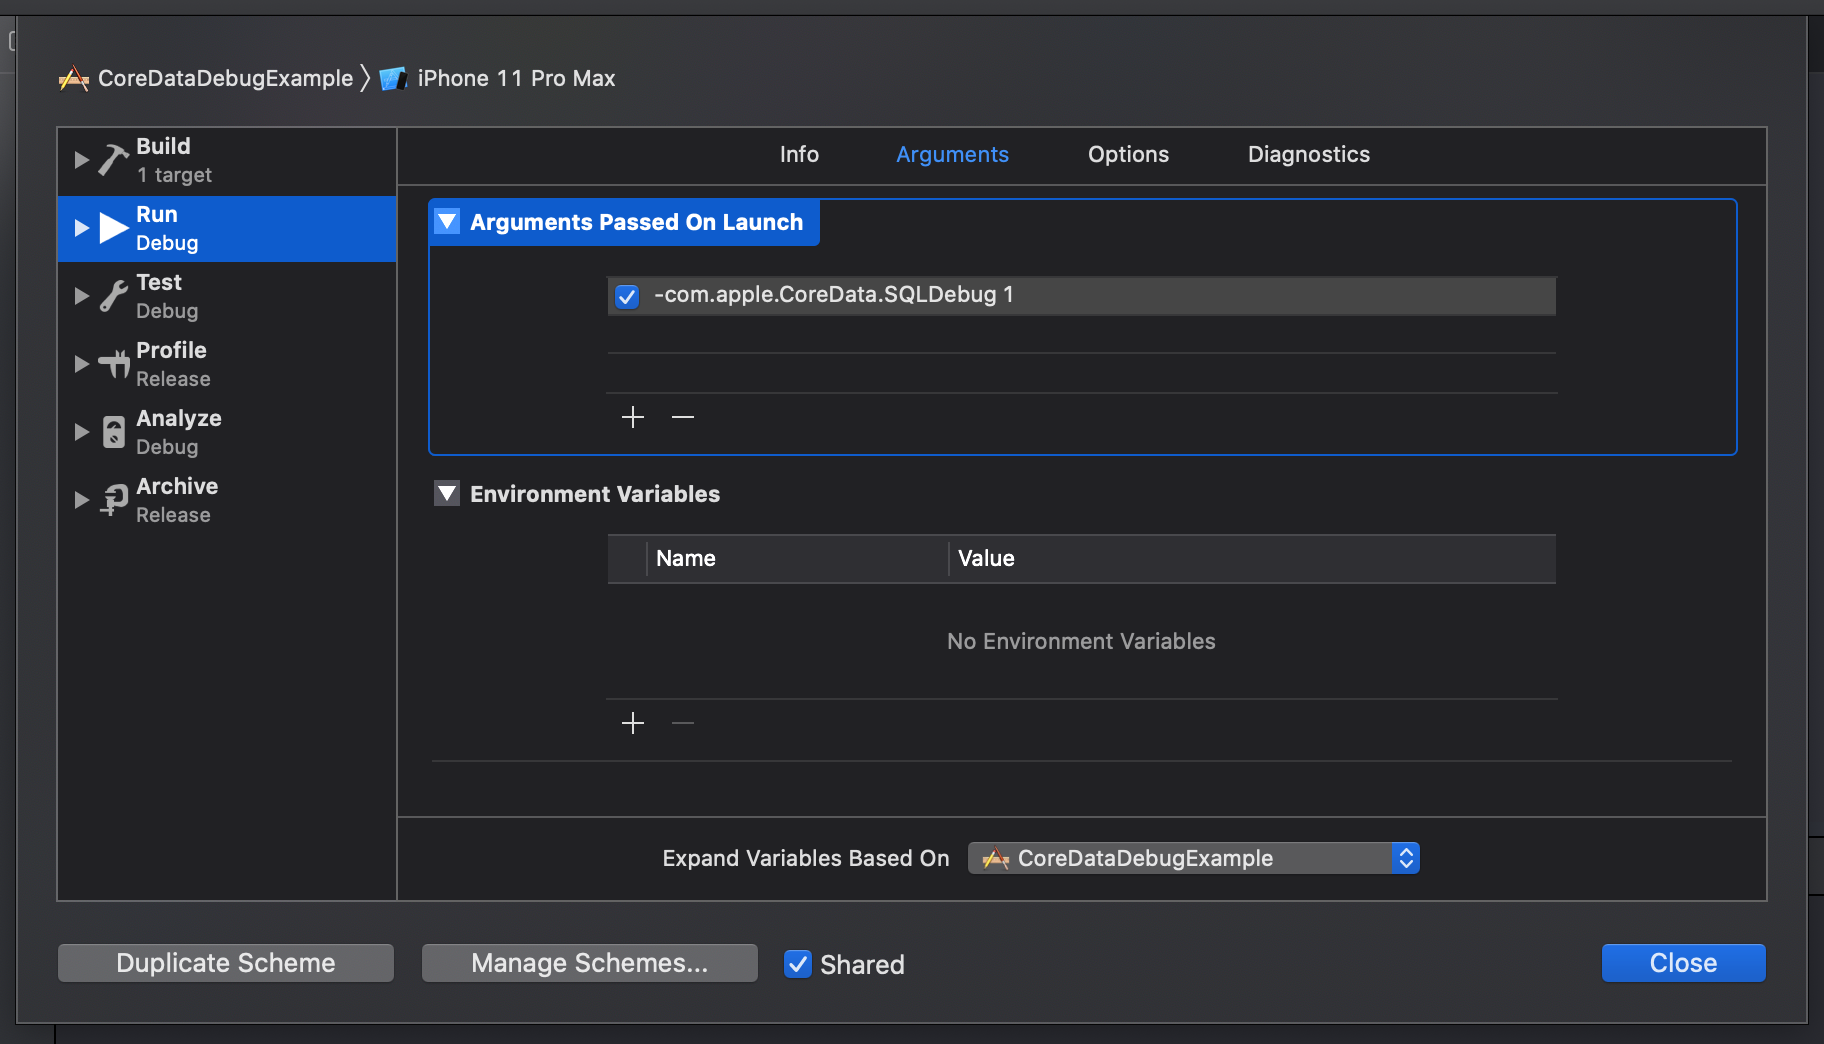Select the Profile Release action row
1824x1044 pixels.
pos(227,364)
